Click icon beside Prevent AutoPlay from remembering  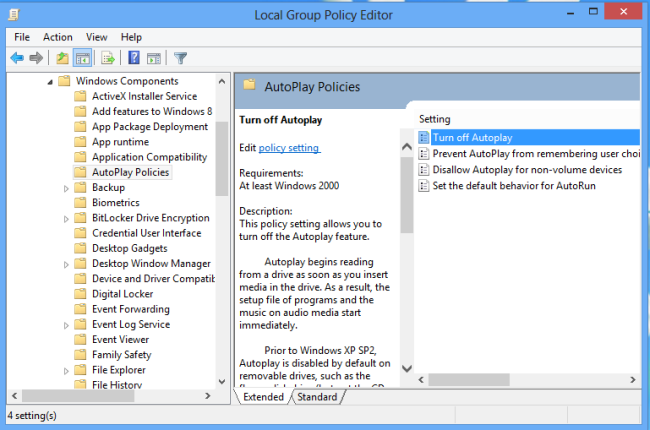click(424, 154)
